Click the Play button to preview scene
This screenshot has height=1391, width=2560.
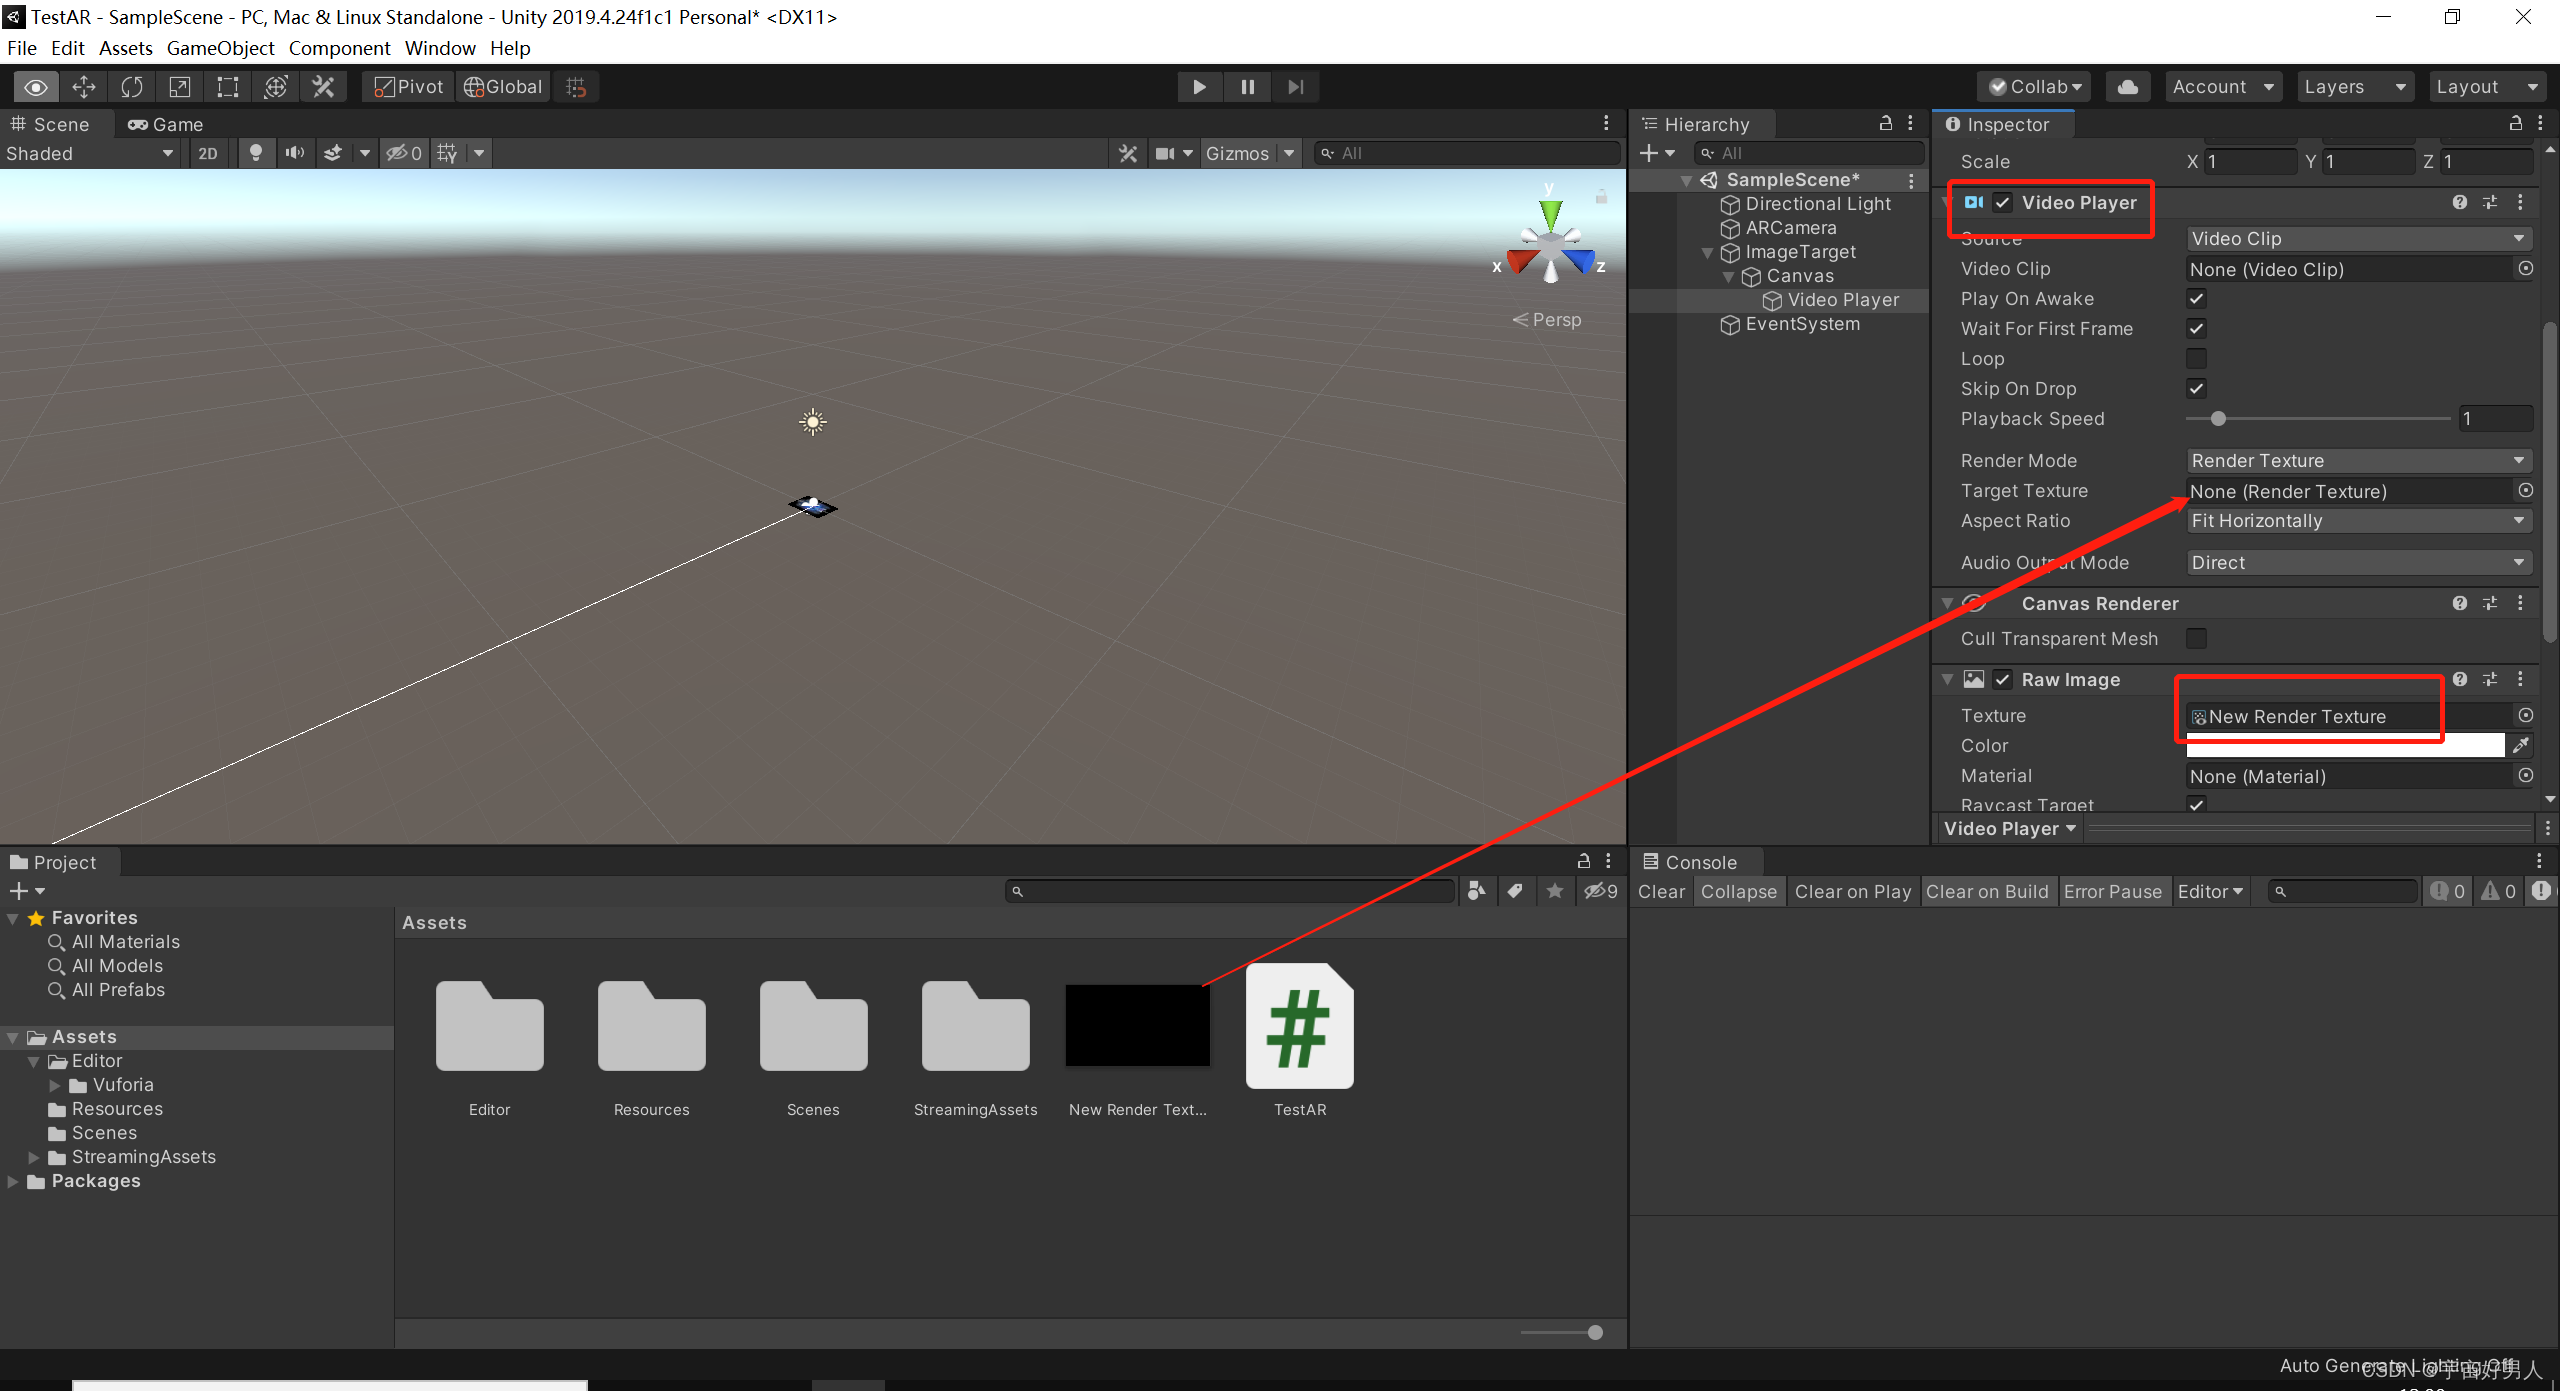[1199, 86]
